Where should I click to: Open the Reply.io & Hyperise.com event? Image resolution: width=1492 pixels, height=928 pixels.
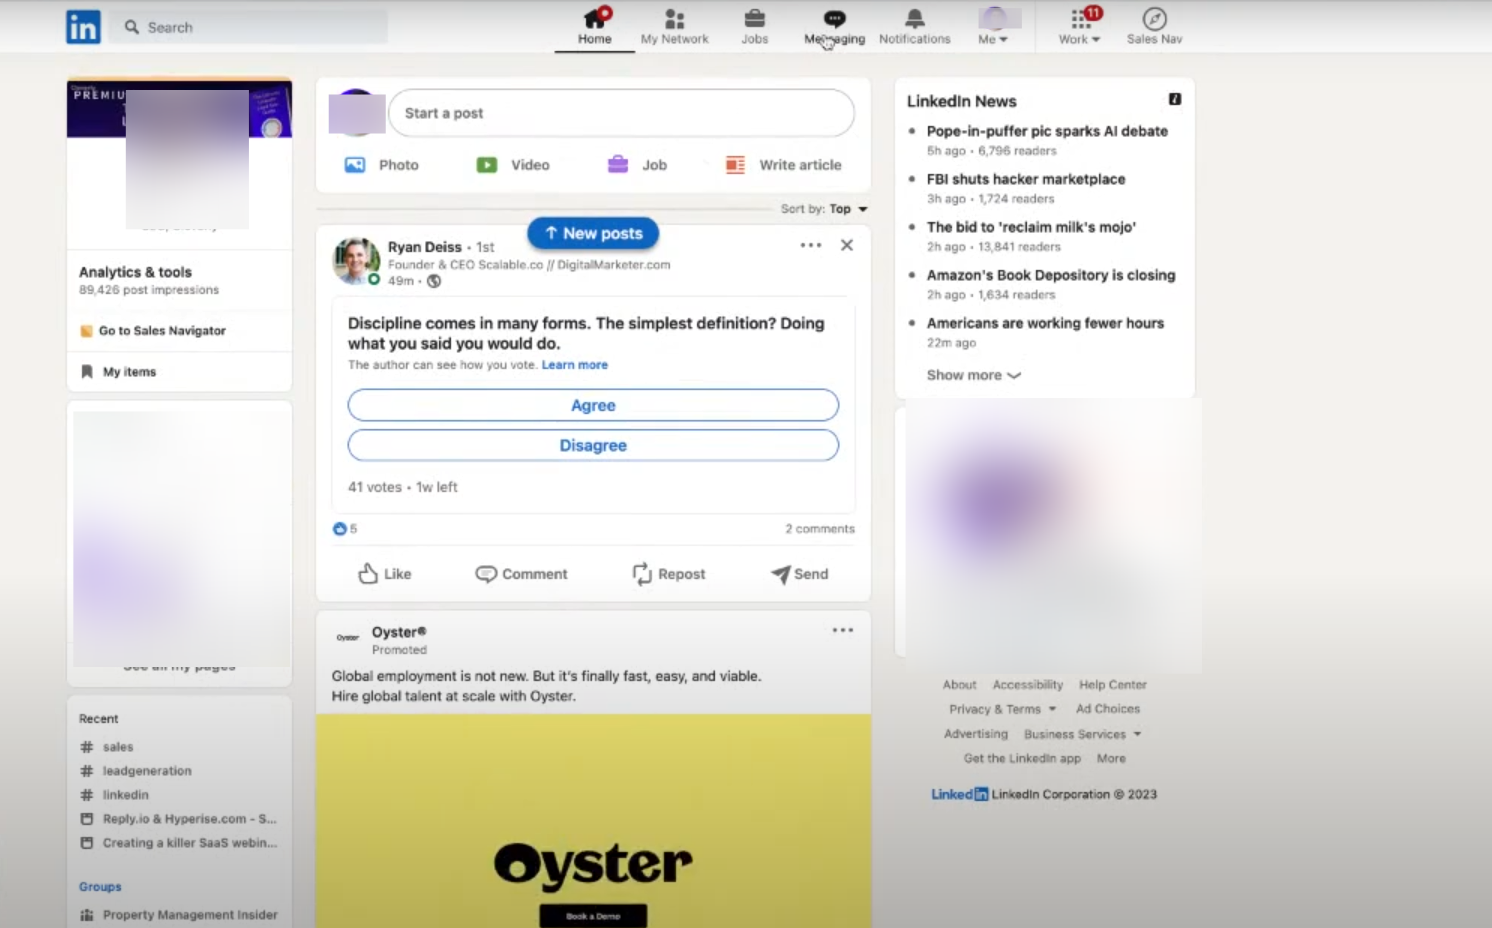pos(178,819)
